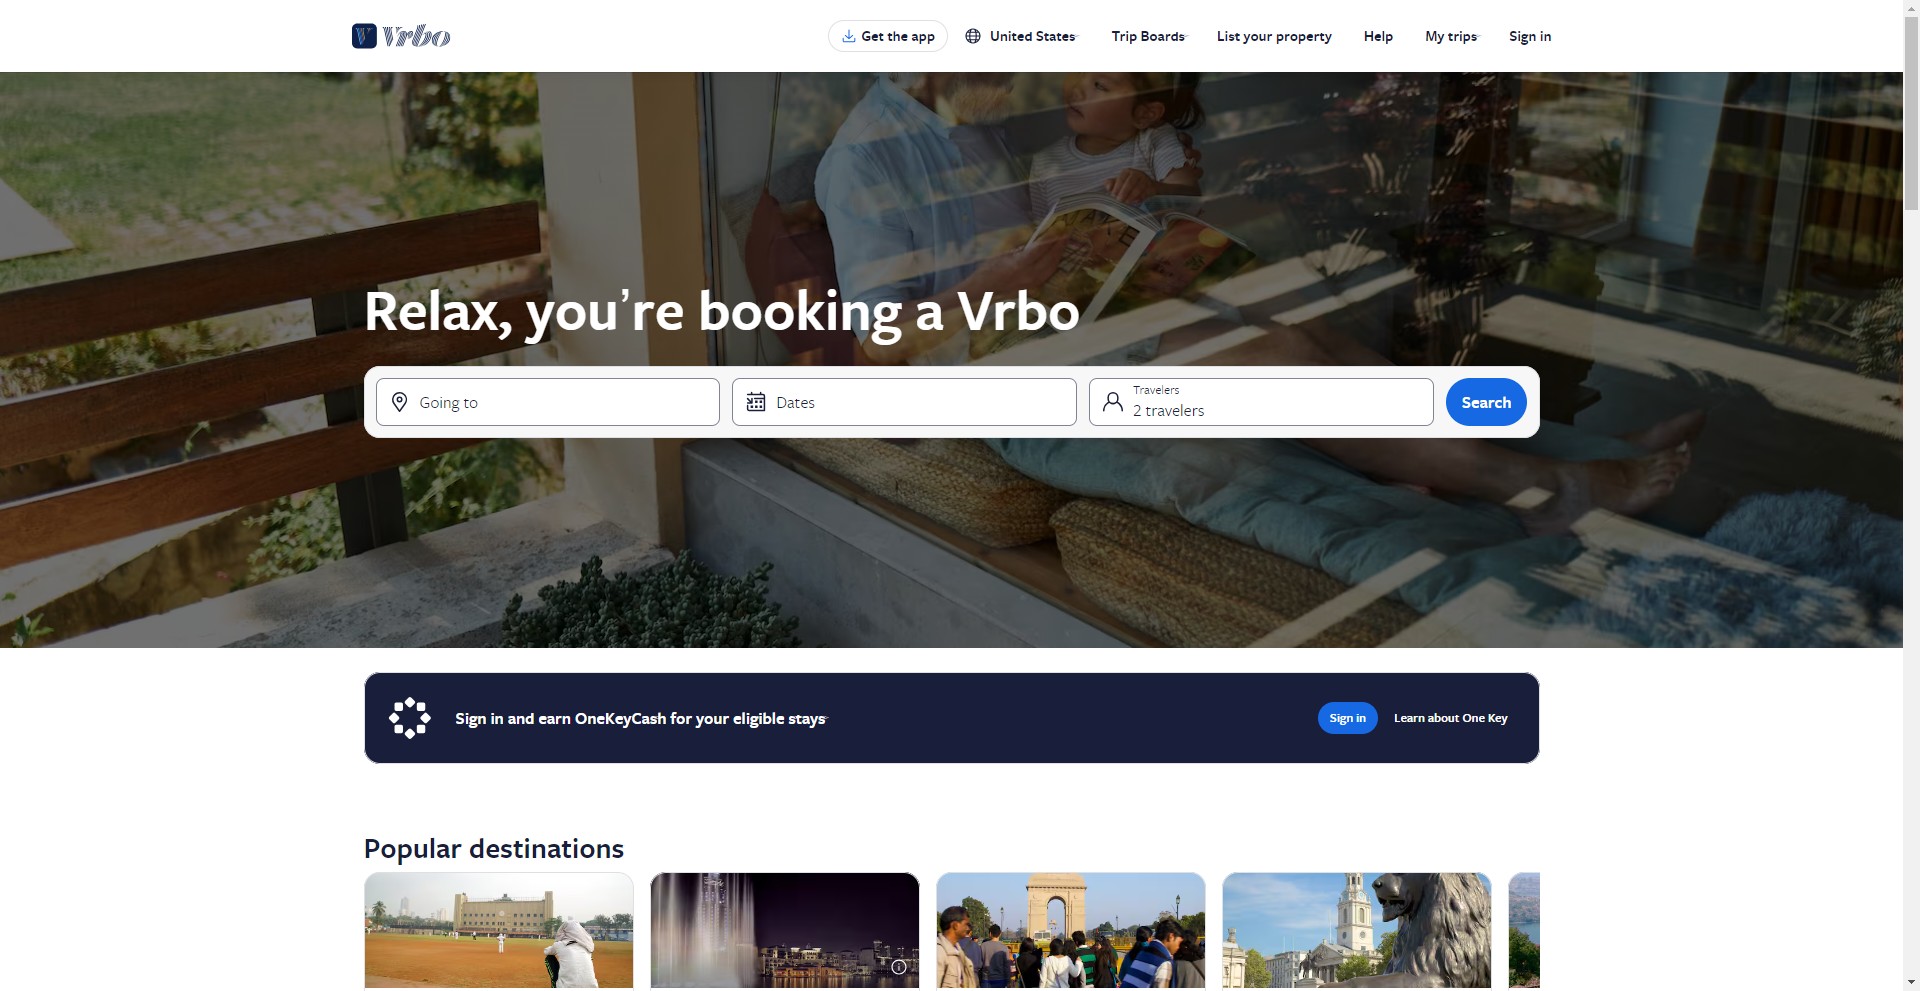Follow the Learn about One Key link
The width and height of the screenshot is (1920, 991).
(1450, 718)
